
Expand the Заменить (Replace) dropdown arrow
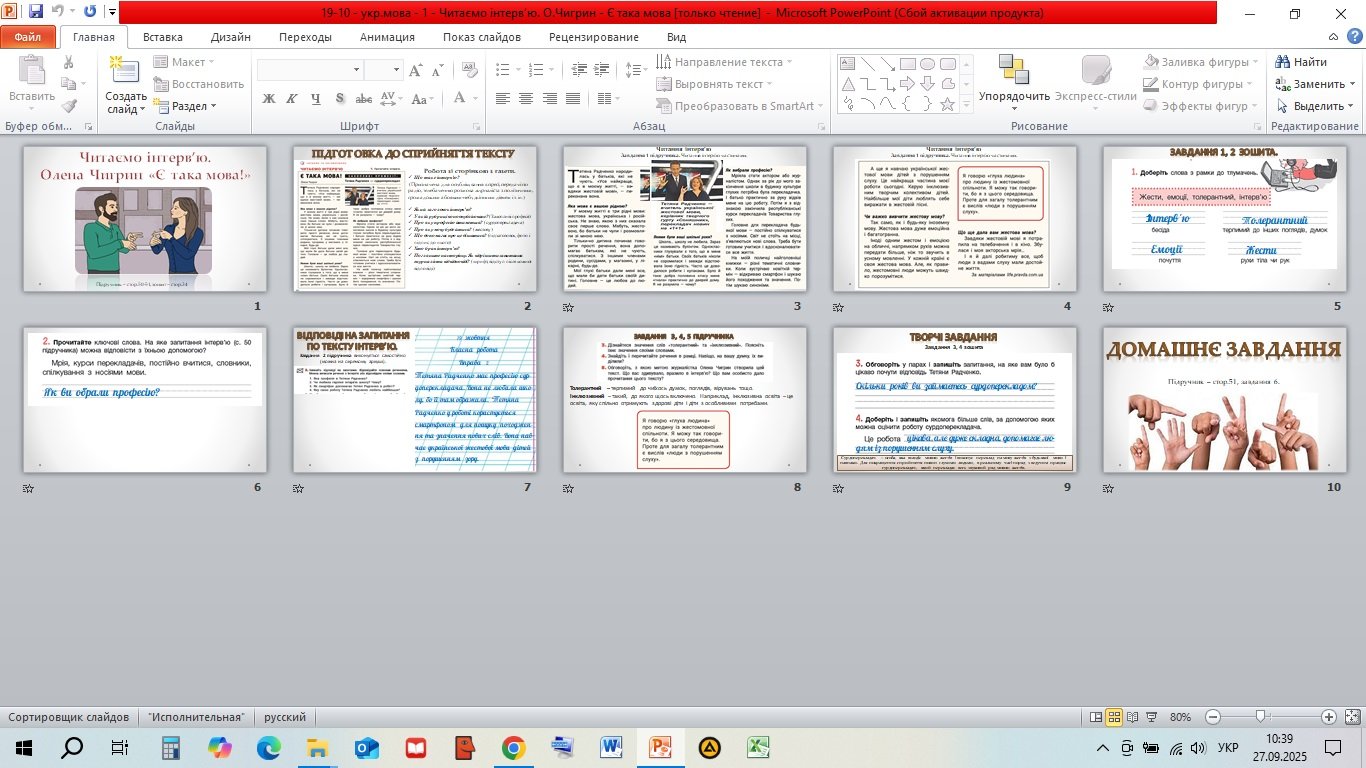[x=1352, y=84]
